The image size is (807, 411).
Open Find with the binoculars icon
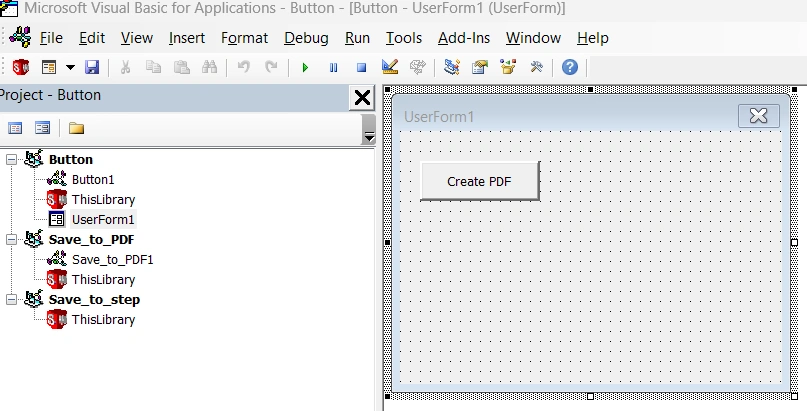coord(209,67)
